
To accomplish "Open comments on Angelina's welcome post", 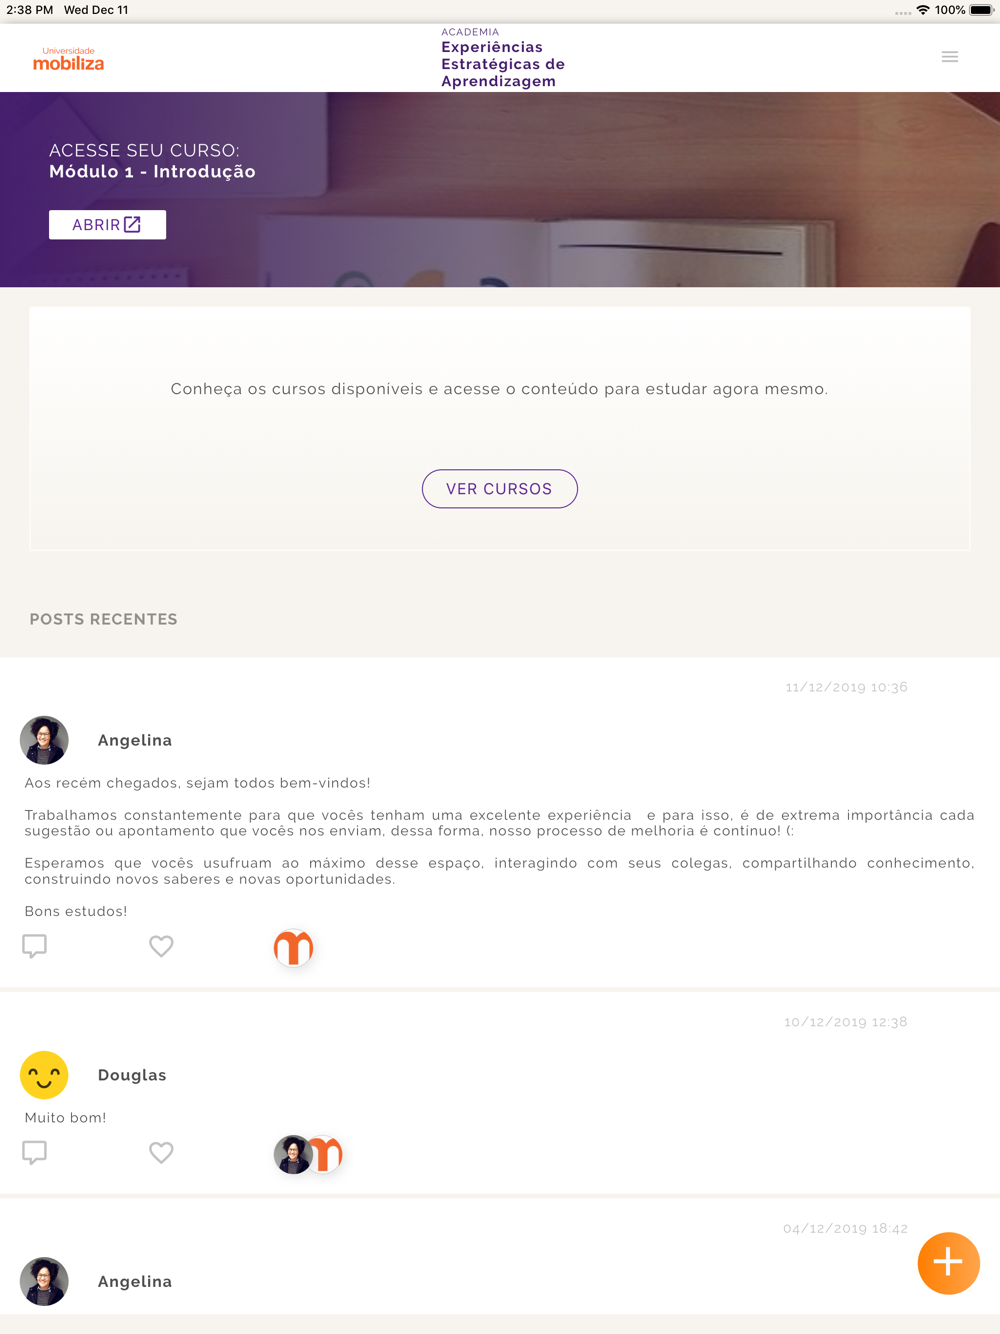I will point(35,946).
